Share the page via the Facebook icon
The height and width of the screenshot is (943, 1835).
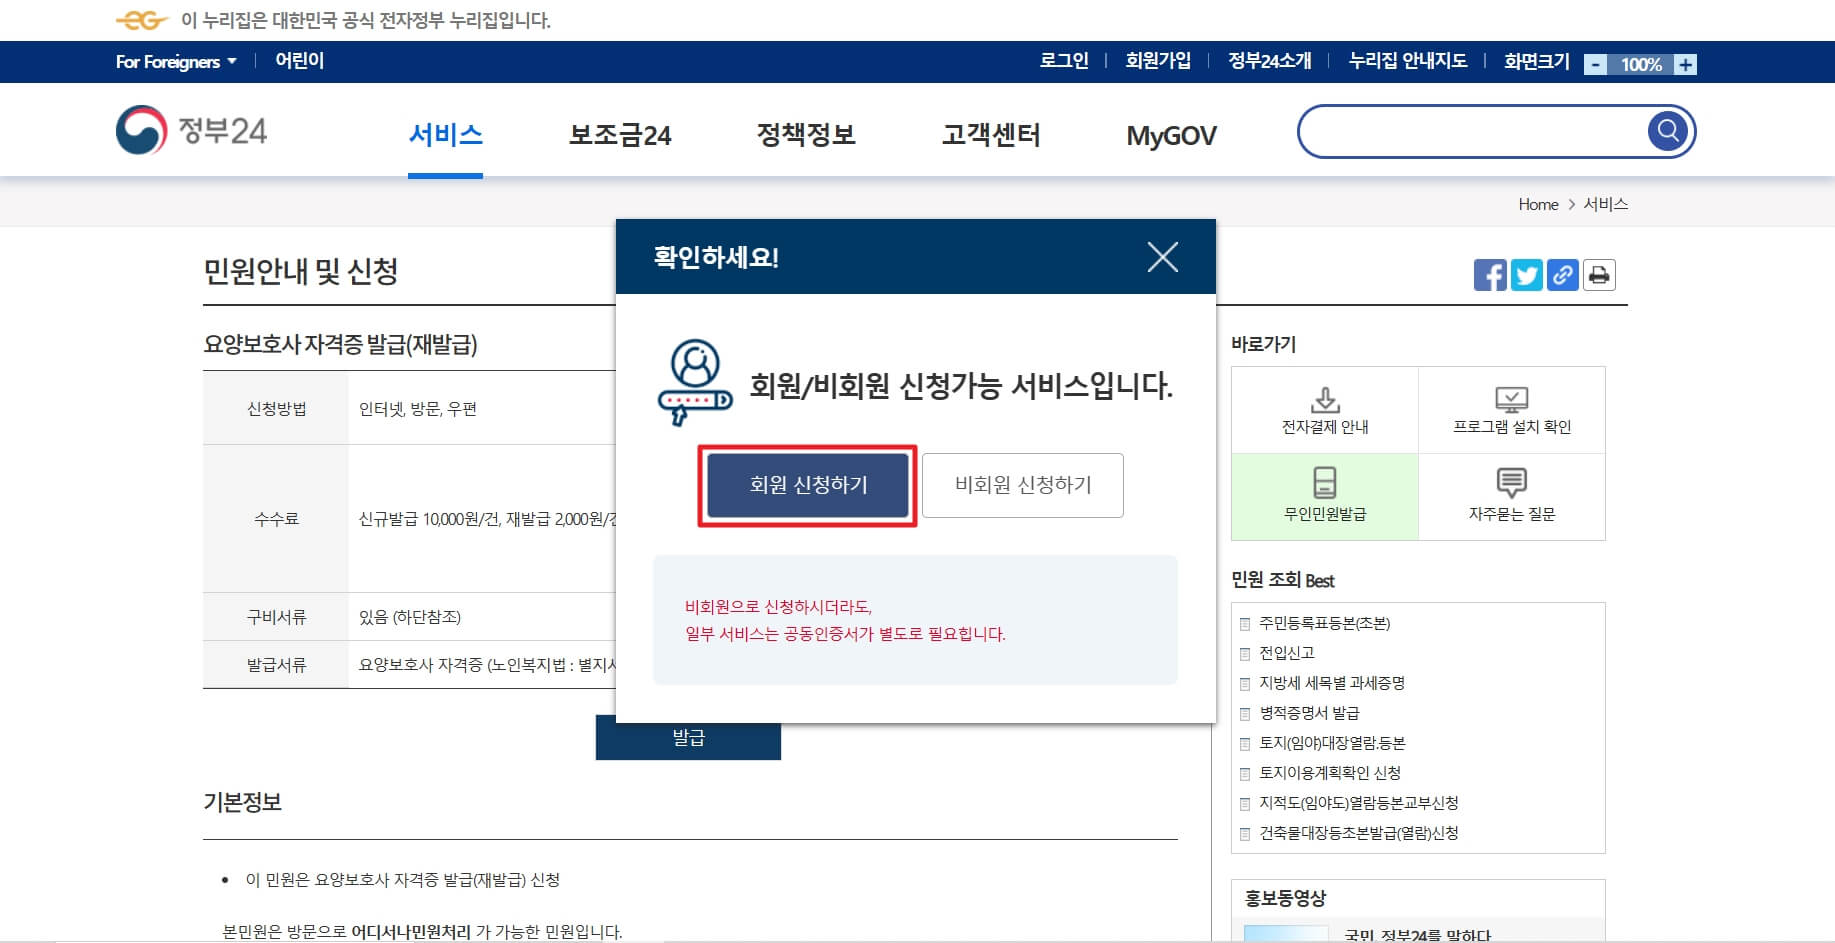1490,276
